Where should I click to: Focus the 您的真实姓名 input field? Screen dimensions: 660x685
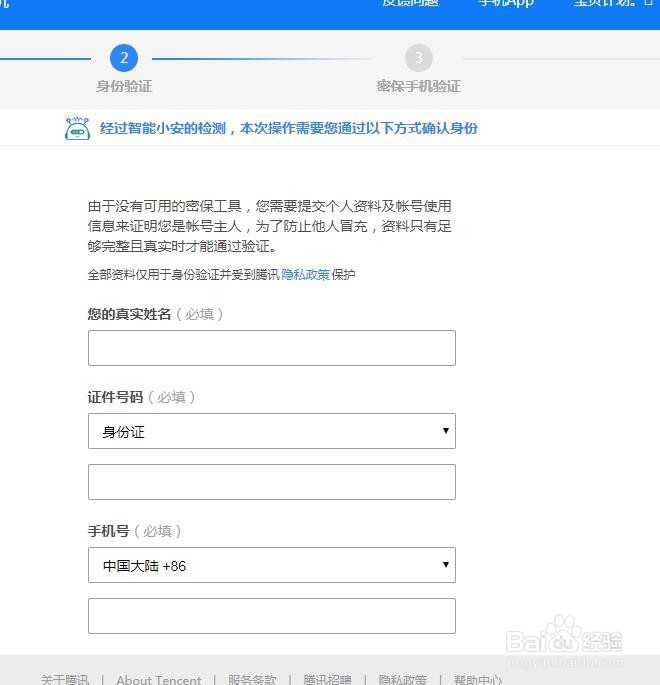tap(272, 348)
